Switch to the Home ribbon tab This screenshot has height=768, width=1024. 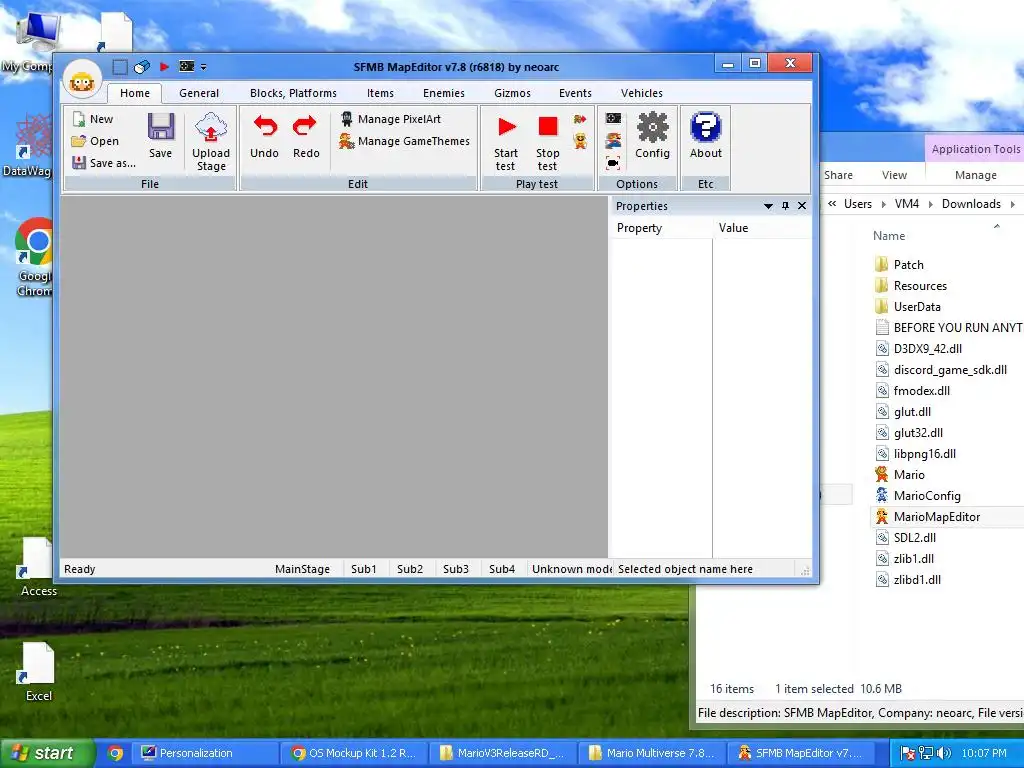pos(135,93)
